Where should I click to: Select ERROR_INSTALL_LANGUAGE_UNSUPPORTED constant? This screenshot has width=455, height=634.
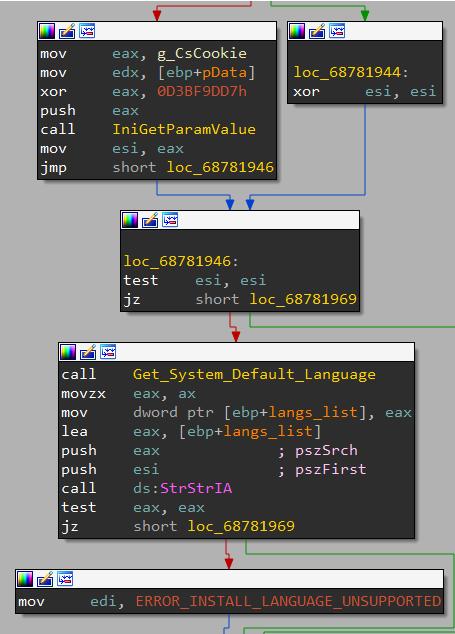[x=288, y=602]
